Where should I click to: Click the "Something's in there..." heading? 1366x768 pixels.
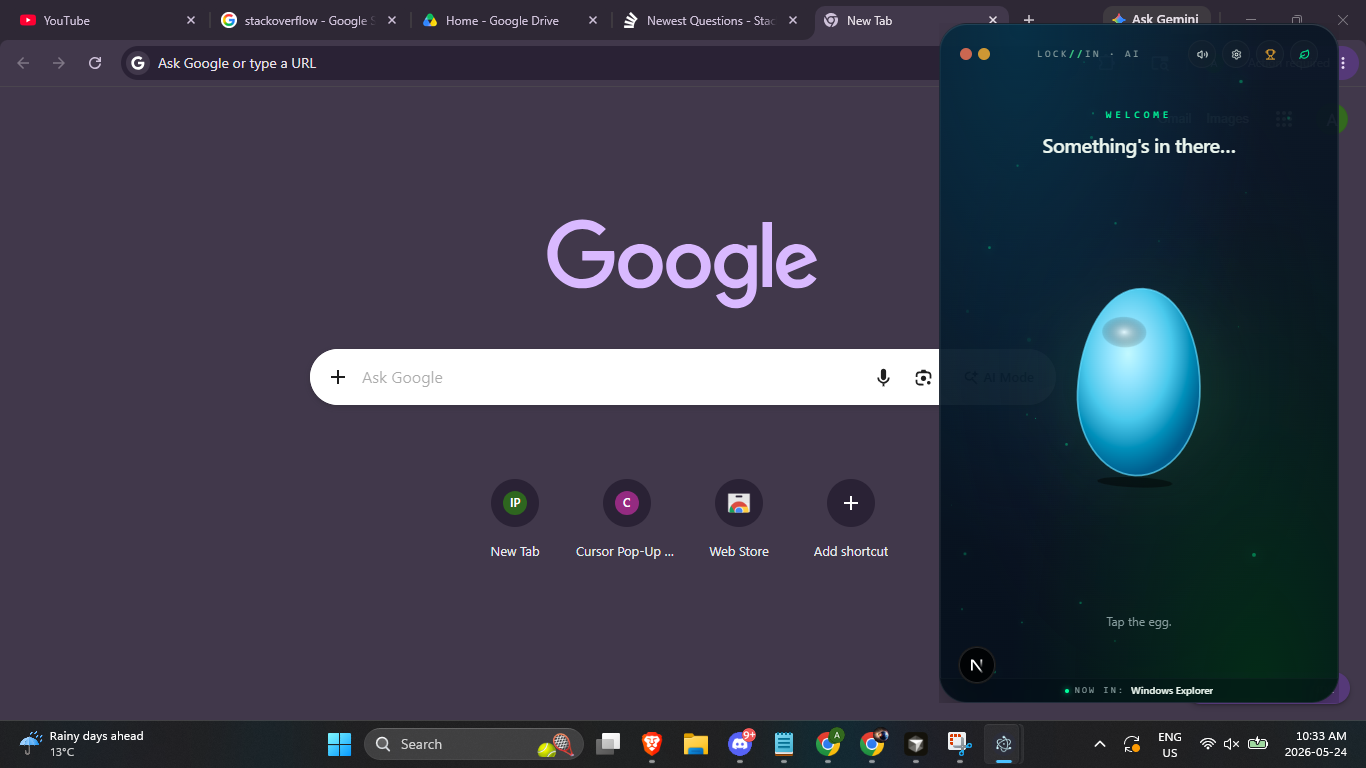pyautogui.click(x=1139, y=146)
